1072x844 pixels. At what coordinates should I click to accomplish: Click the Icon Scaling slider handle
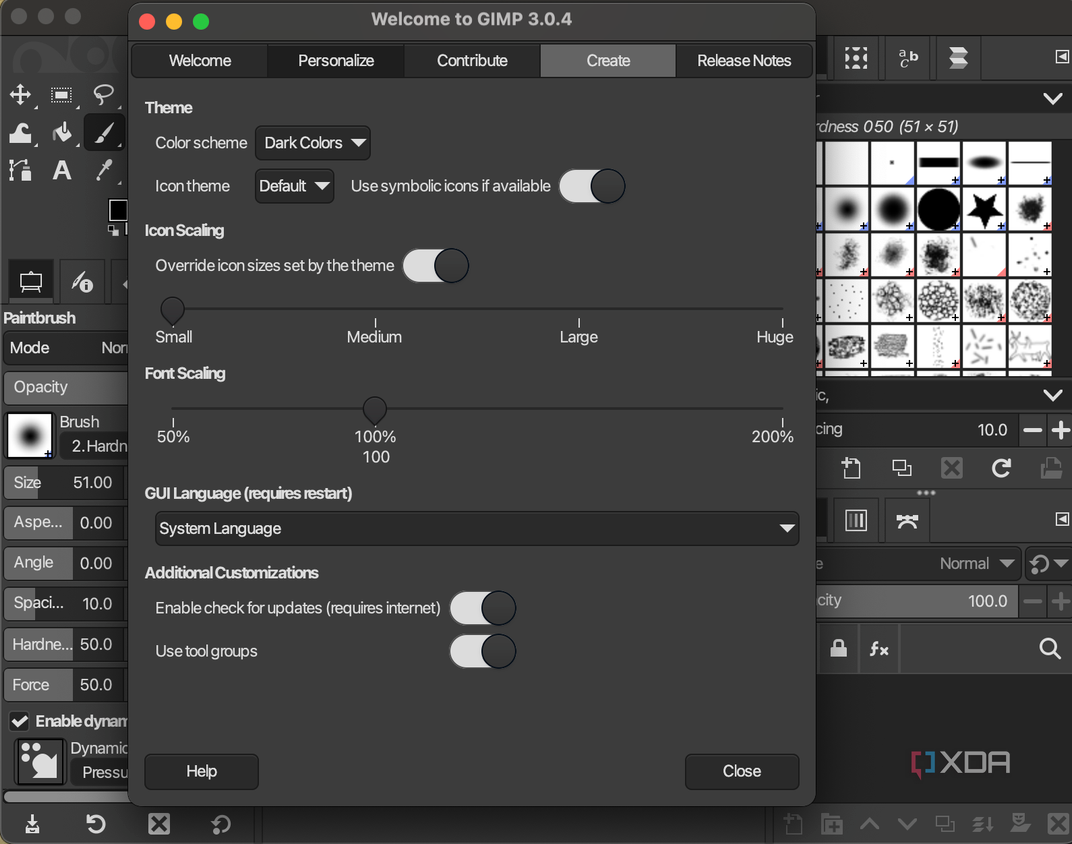[172, 310]
